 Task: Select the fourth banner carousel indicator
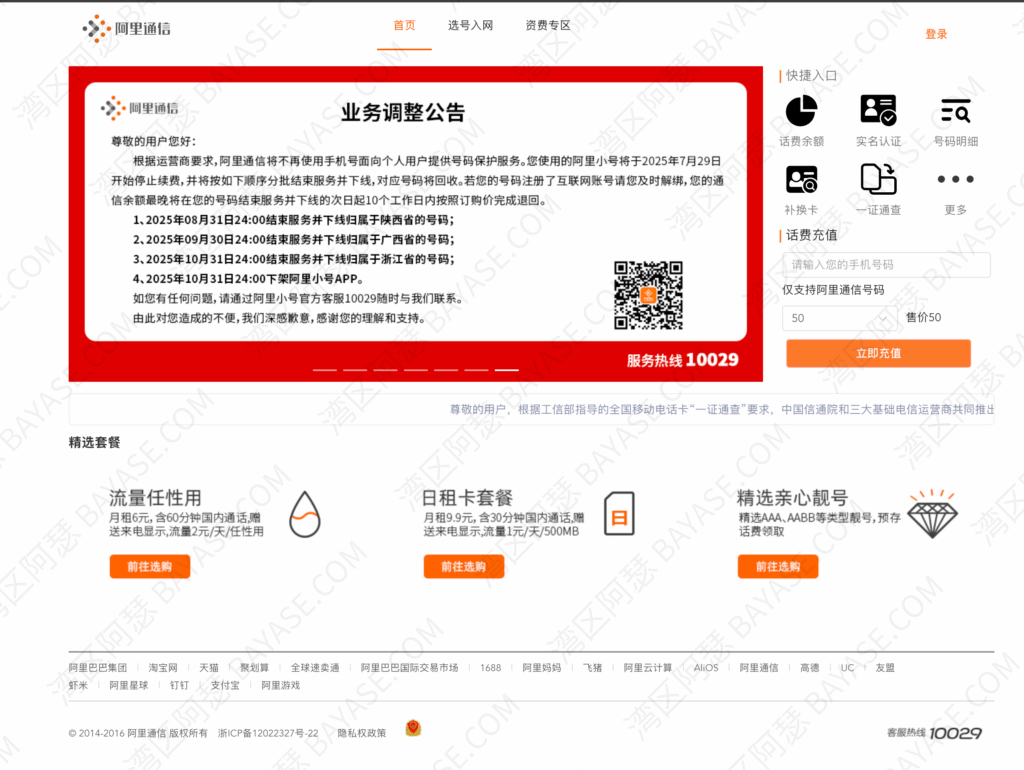(x=415, y=370)
